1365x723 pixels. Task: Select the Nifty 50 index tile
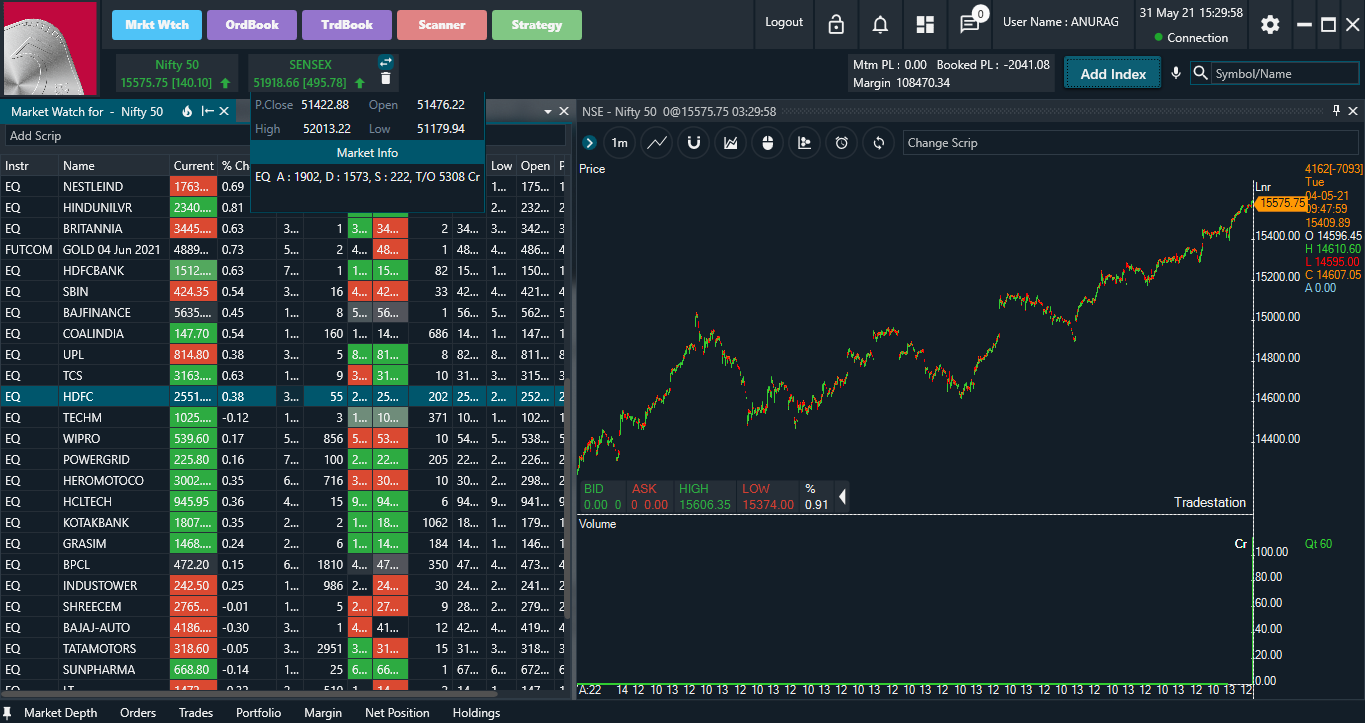pos(176,73)
